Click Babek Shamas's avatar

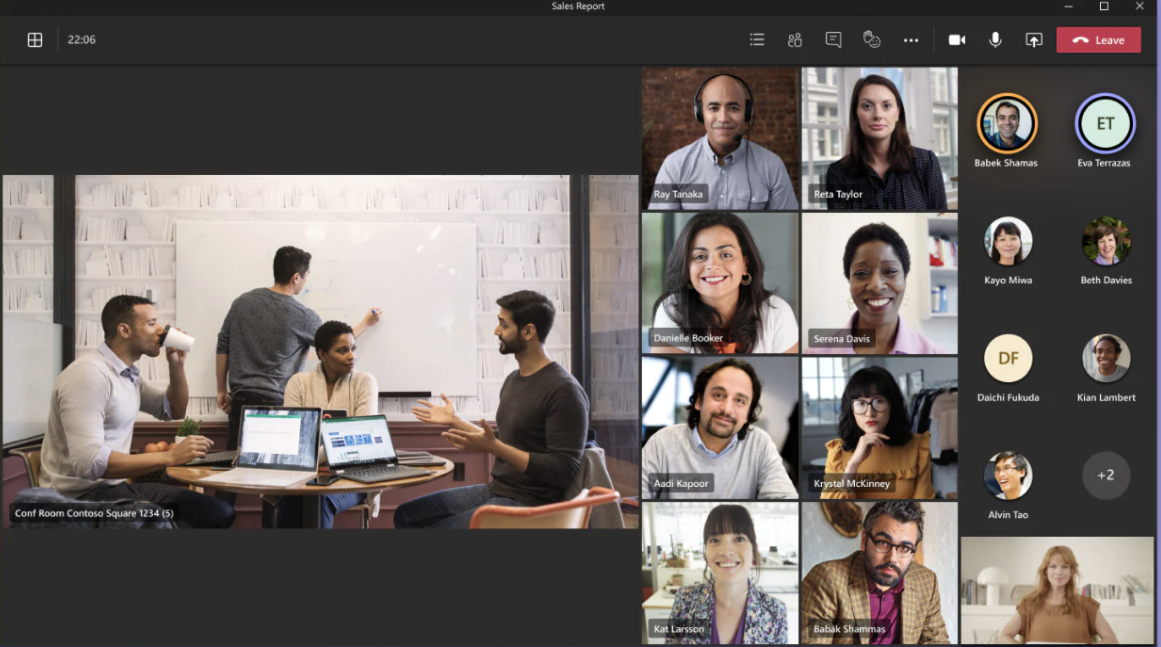[x=1006, y=124]
